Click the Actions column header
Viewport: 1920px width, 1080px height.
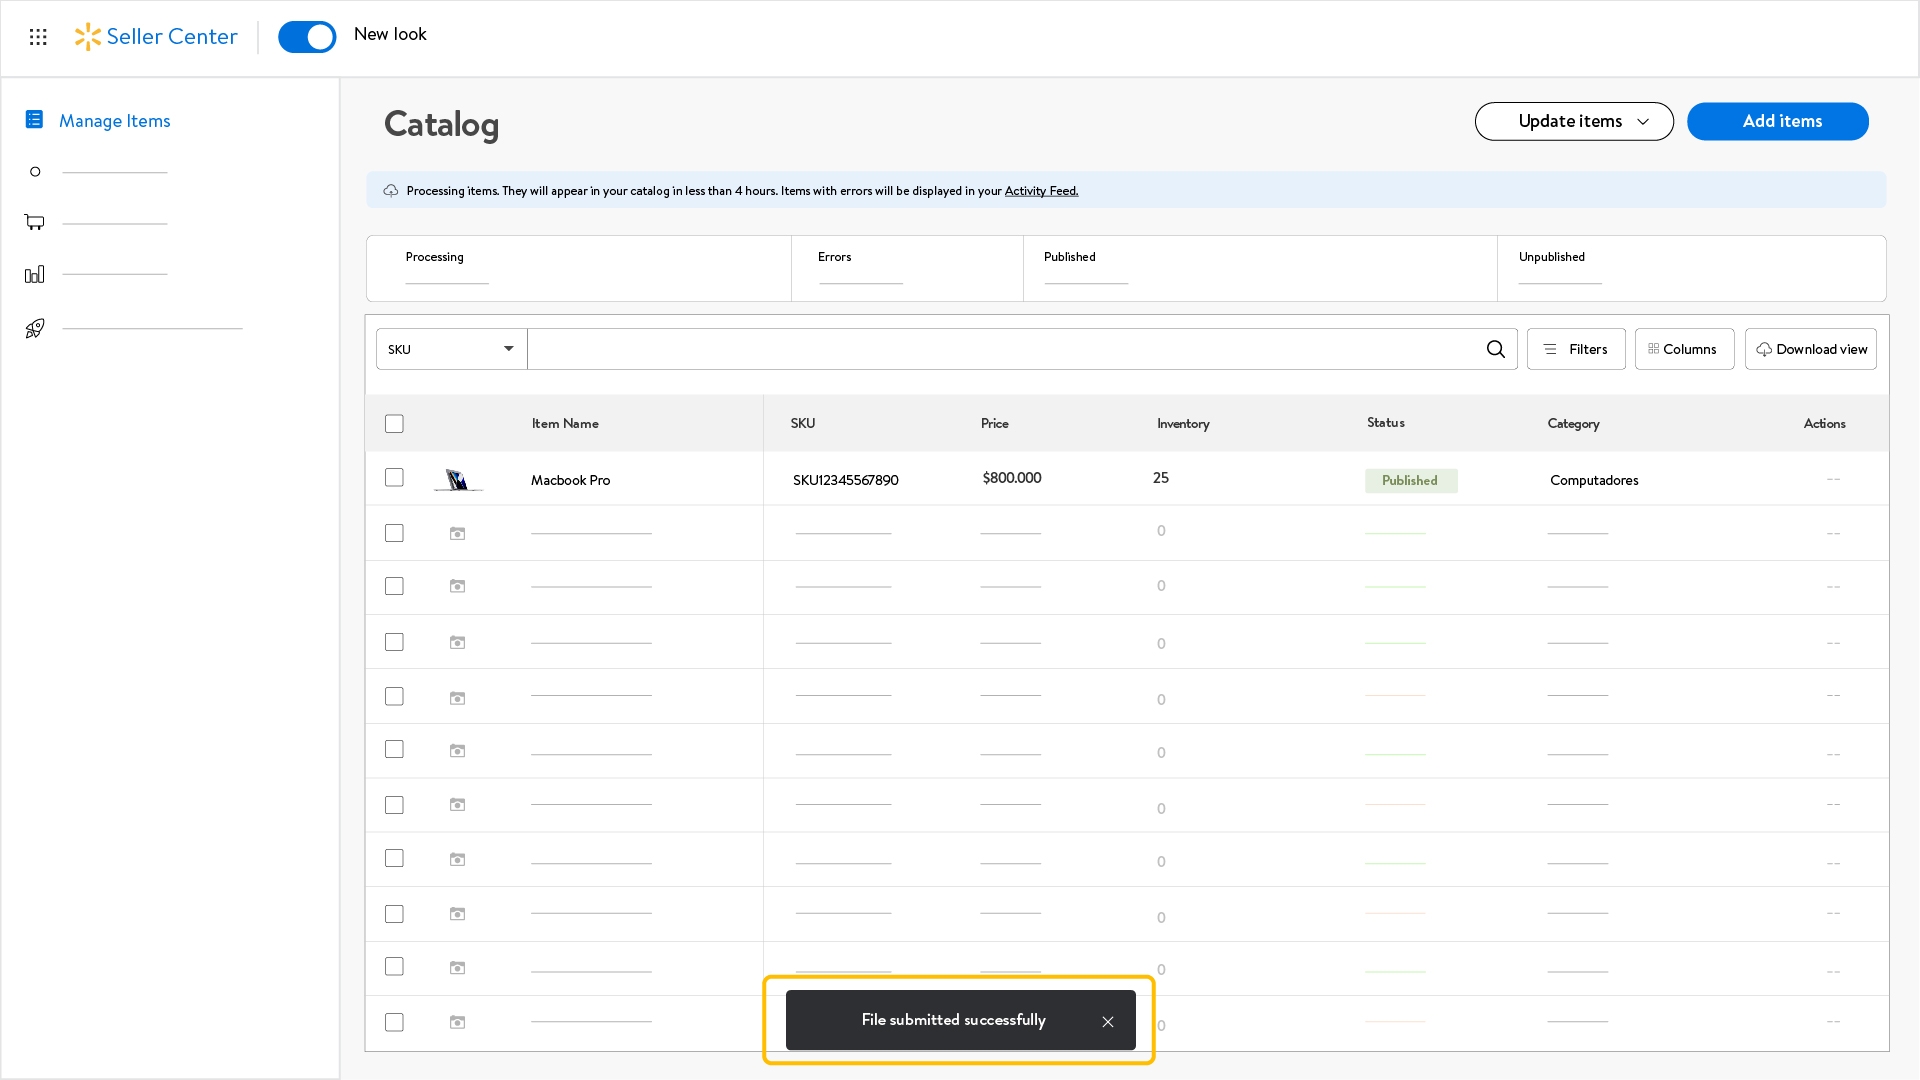tap(1825, 424)
